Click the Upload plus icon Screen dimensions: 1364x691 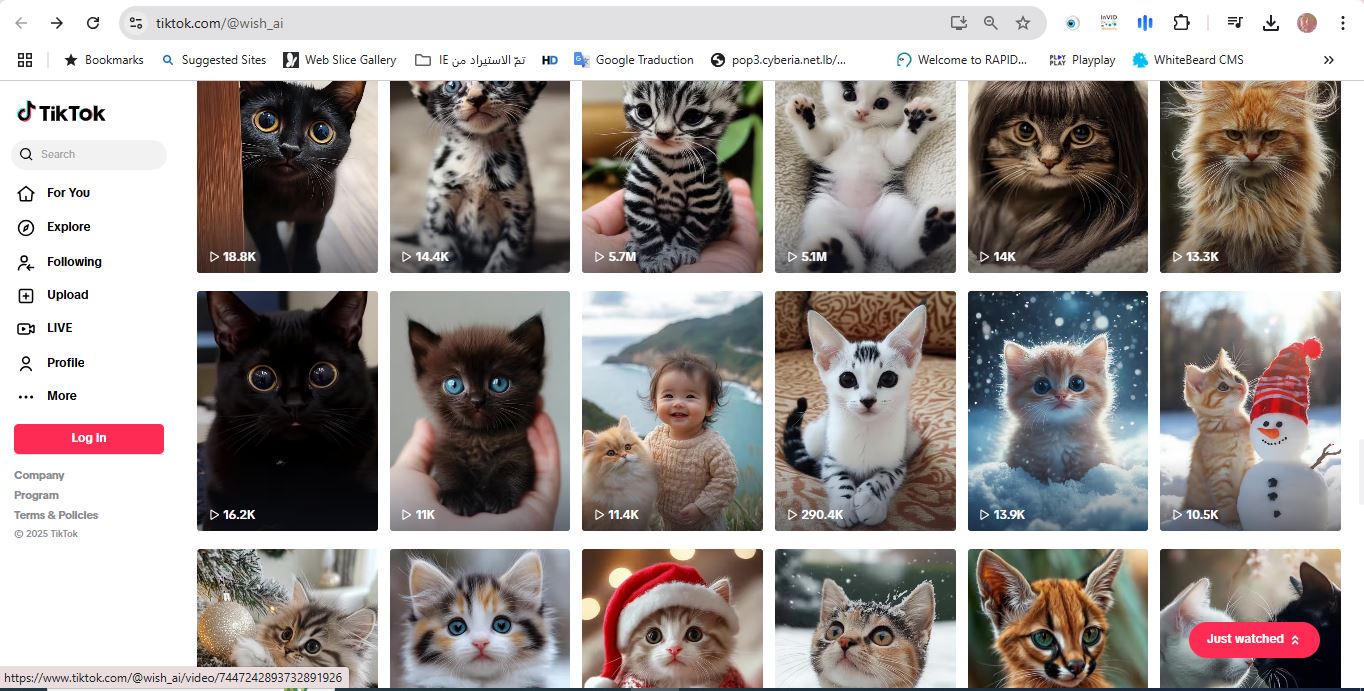click(x=26, y=295)
